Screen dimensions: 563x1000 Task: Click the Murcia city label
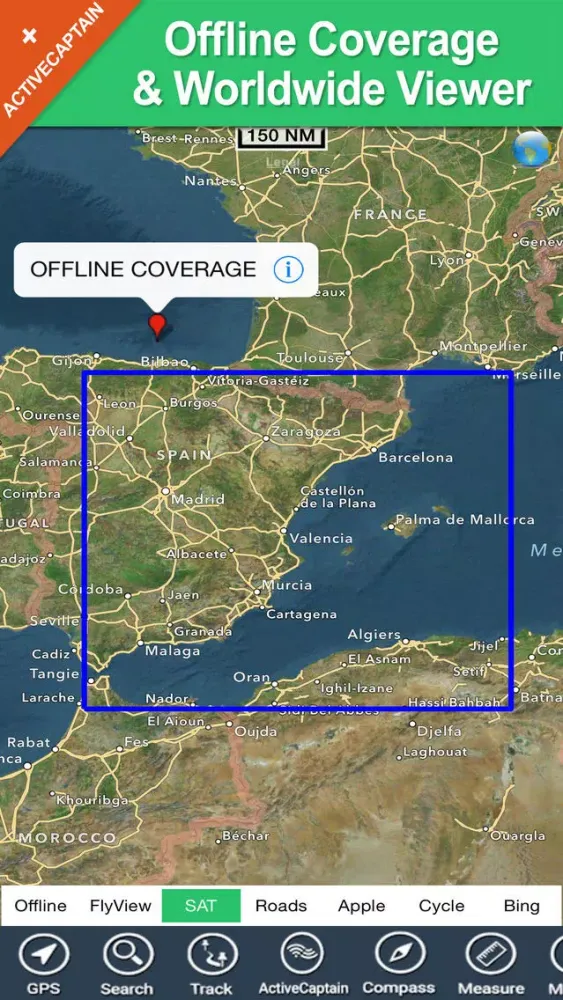coord(287,585)
